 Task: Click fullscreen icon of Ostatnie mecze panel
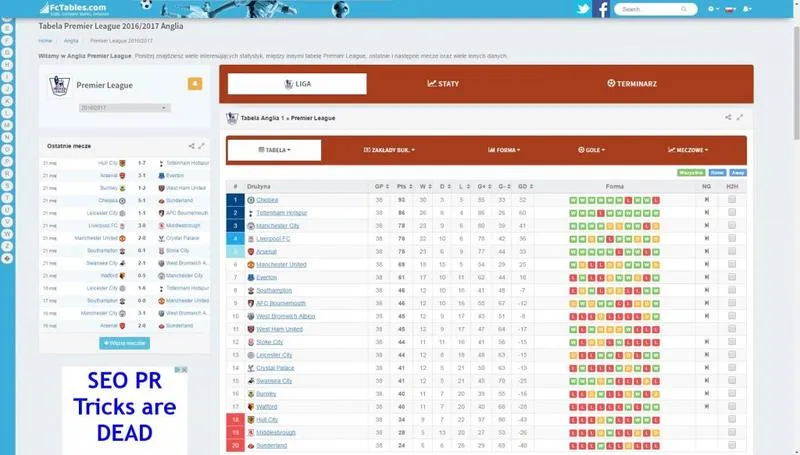202,146
